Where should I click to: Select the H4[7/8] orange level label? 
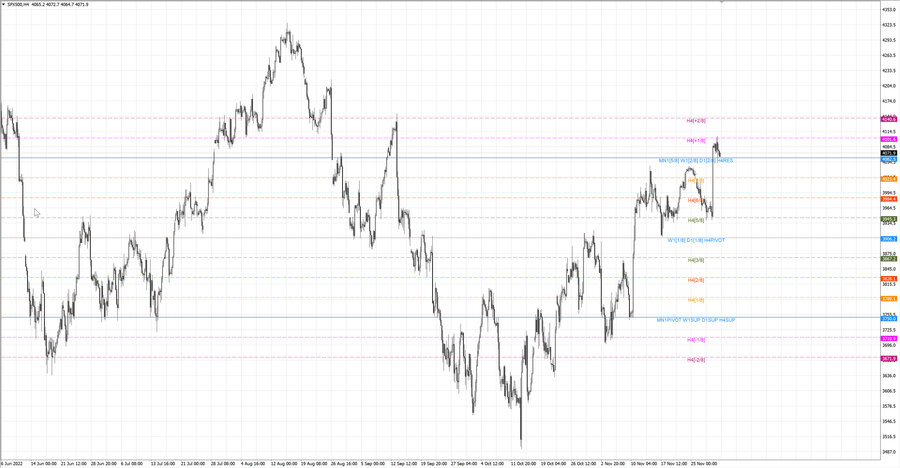click(696, 180)
